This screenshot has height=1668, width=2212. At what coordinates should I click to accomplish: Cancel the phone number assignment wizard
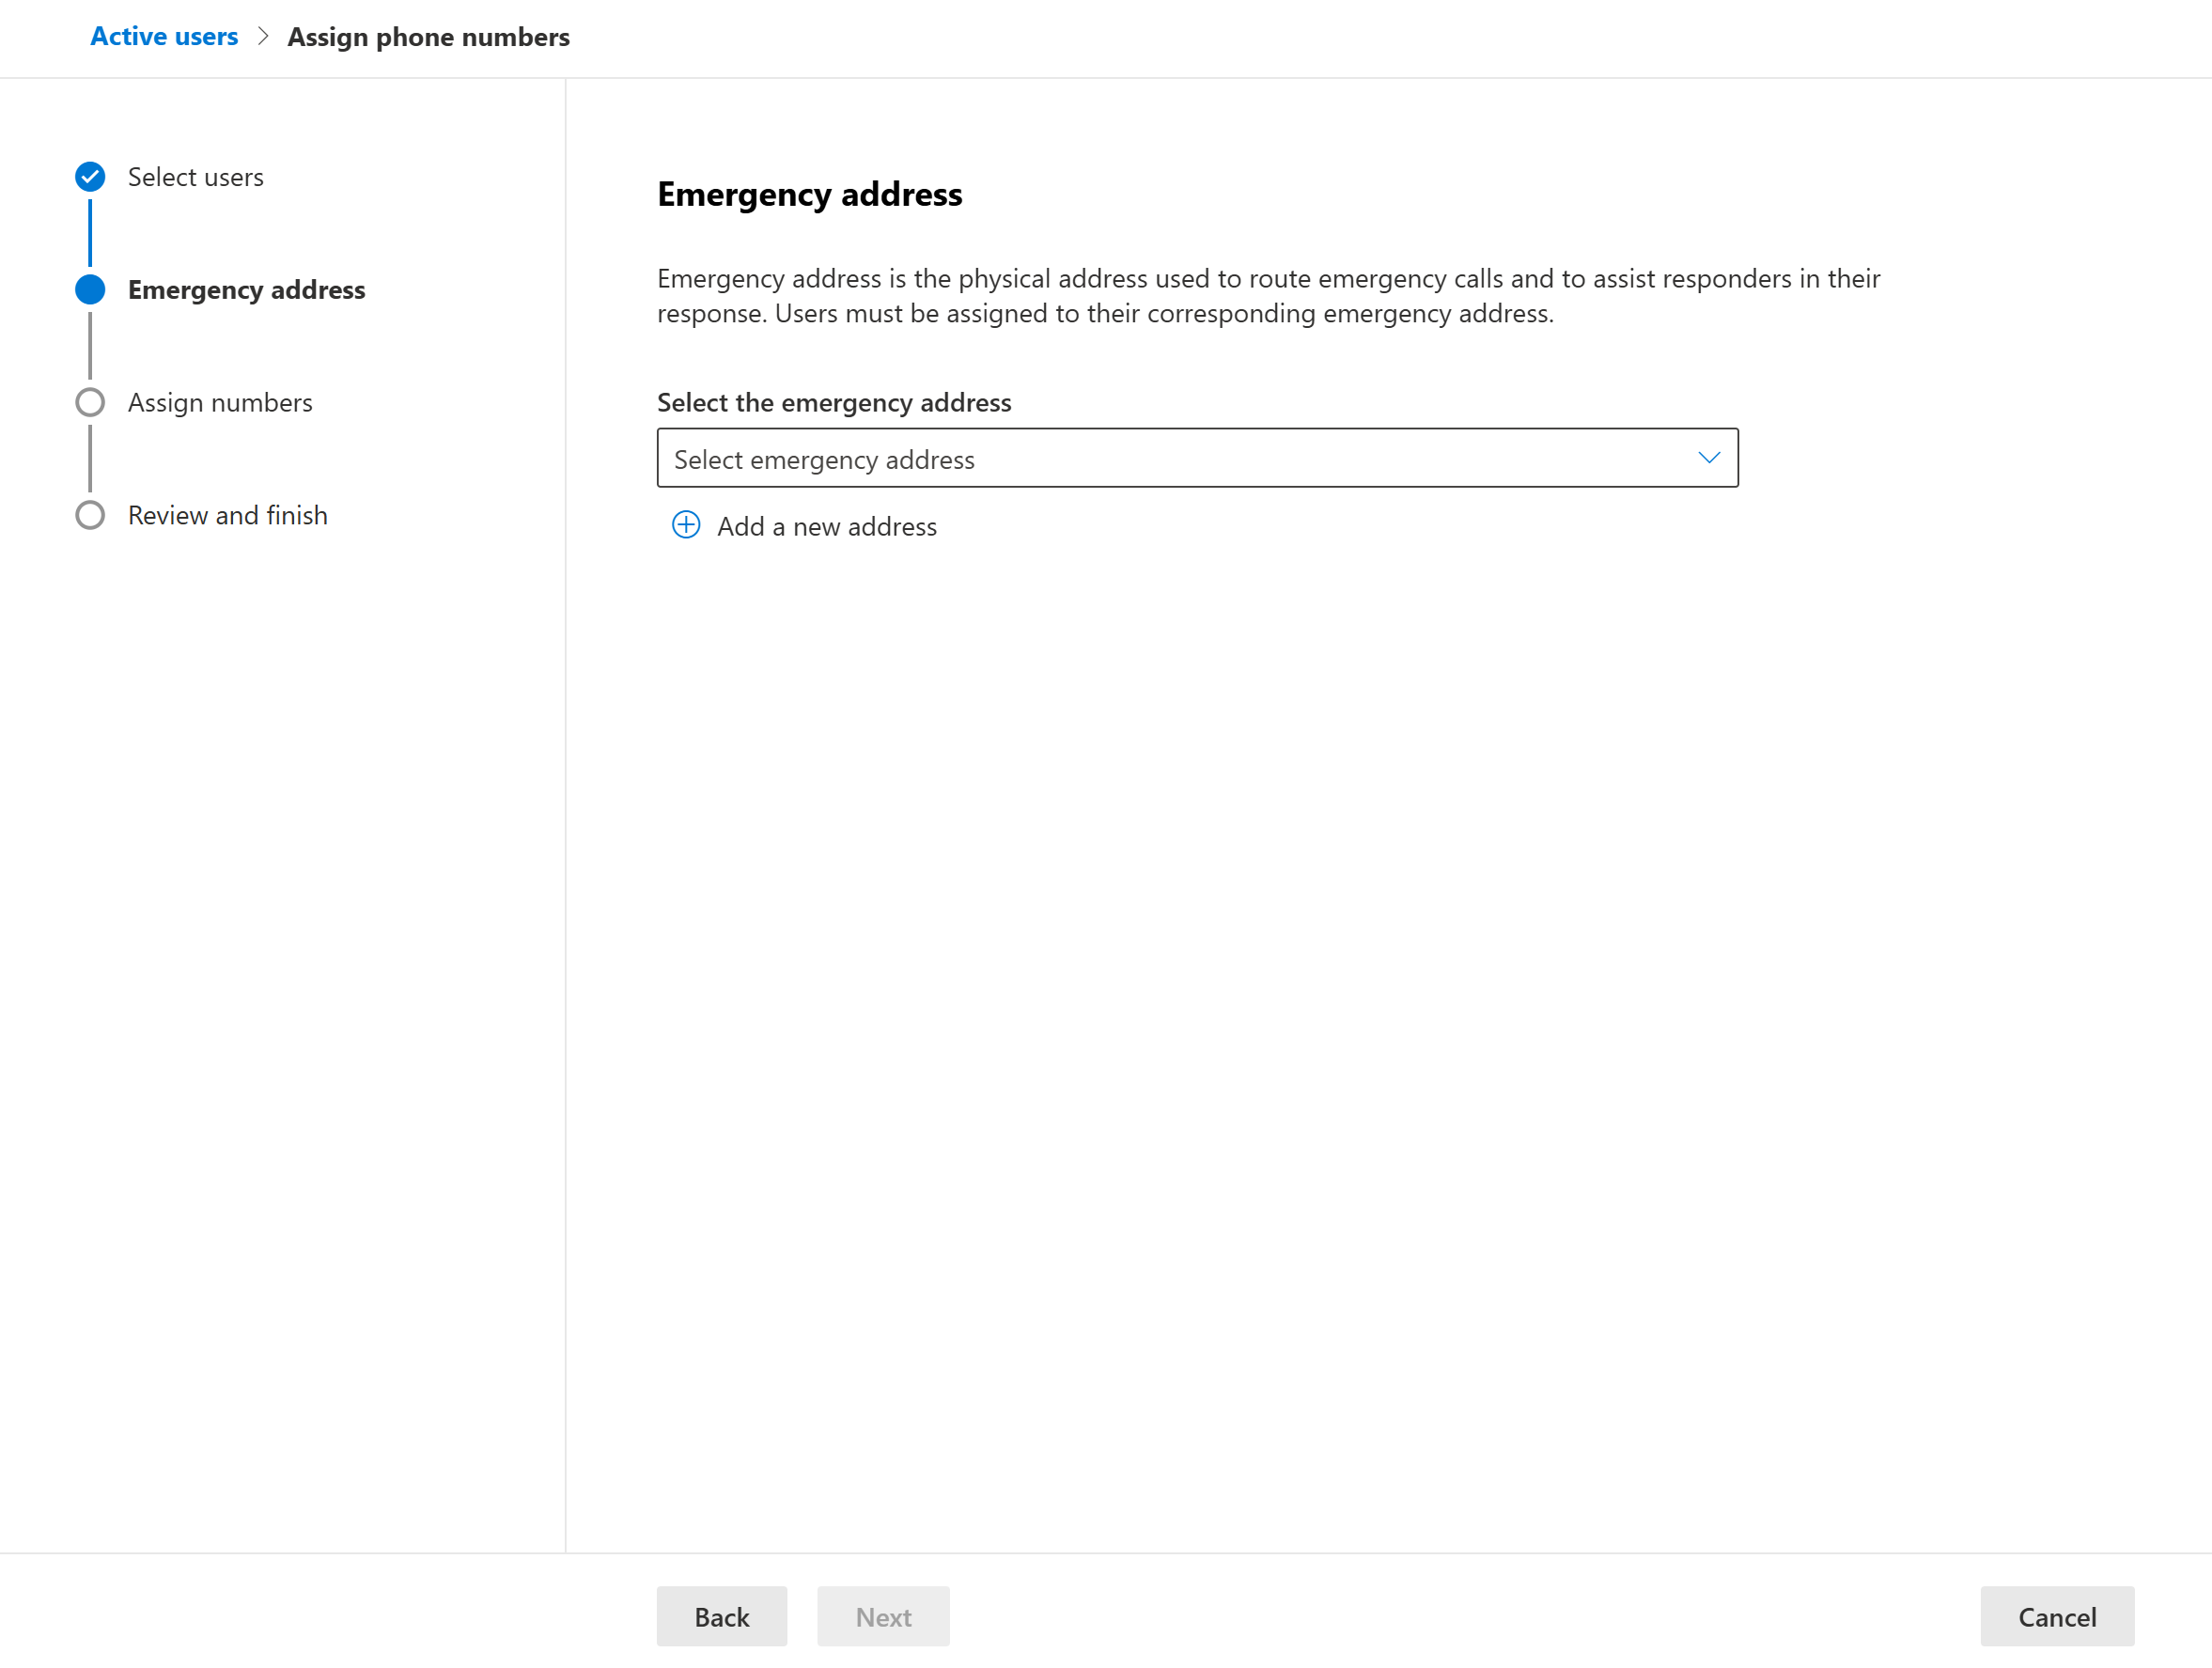[x=2056, y=1616]
